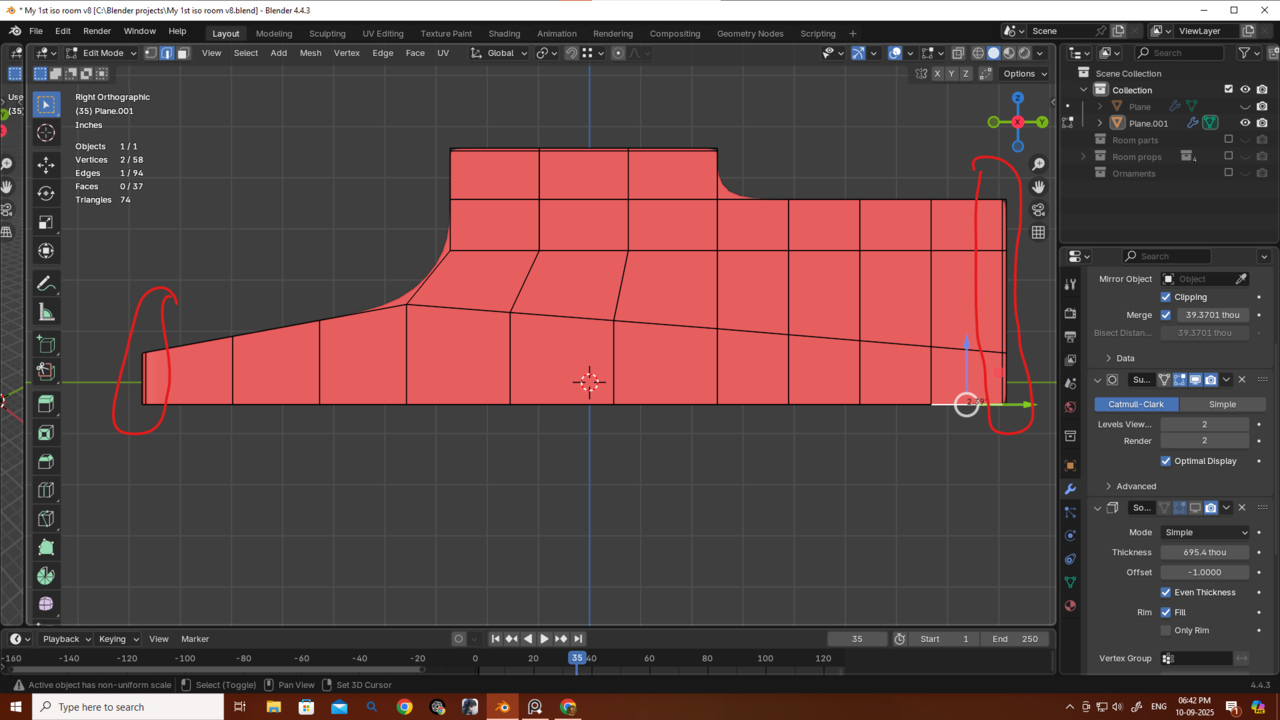Open the Mesh menu
The image size is (1280, 720).
[310, 53]
